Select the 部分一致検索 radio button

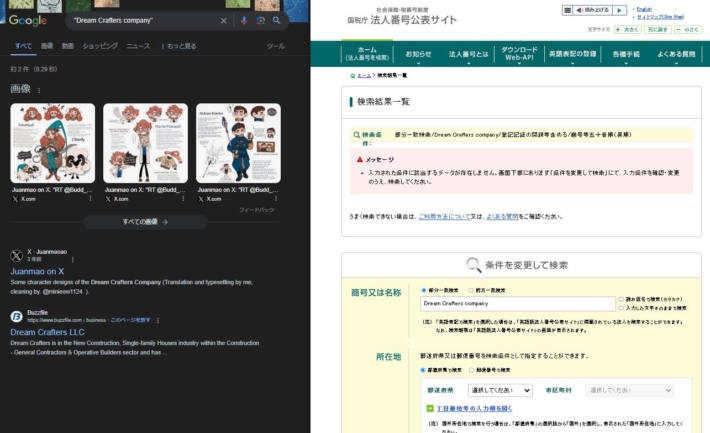424,290
